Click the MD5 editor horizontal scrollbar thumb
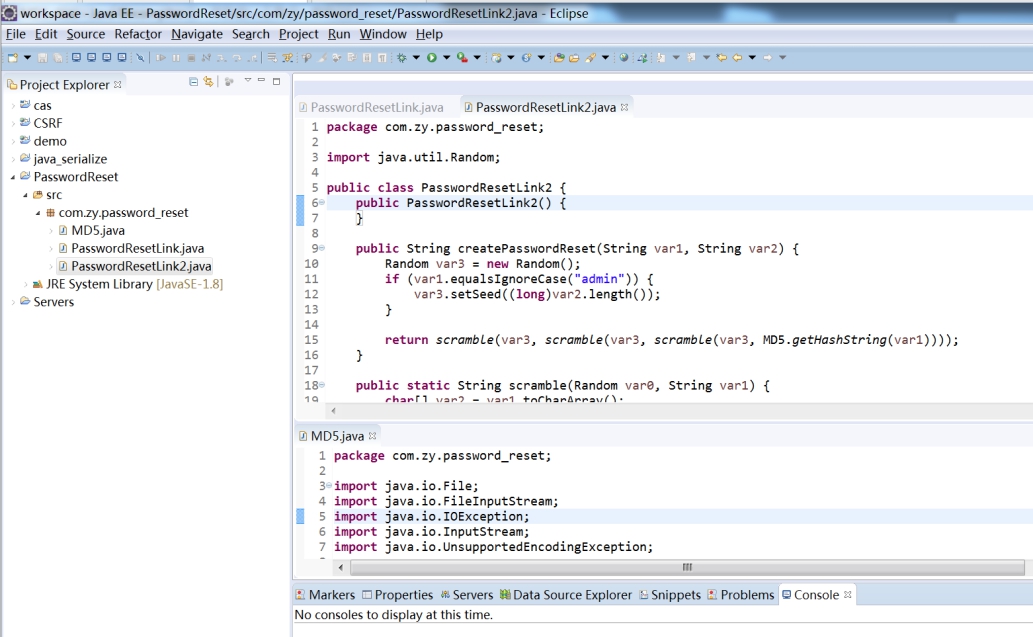The image size is (1033, 637). coord(687,567)
